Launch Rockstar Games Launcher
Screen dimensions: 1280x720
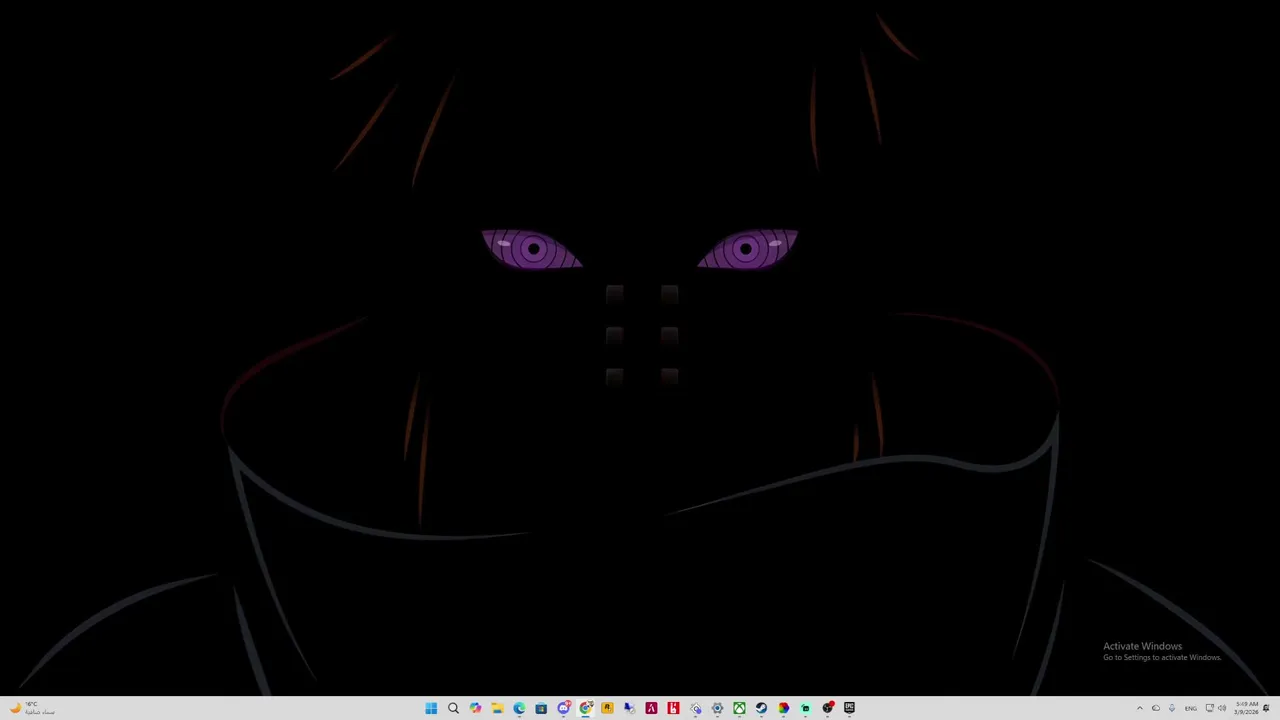click(607, 708)
